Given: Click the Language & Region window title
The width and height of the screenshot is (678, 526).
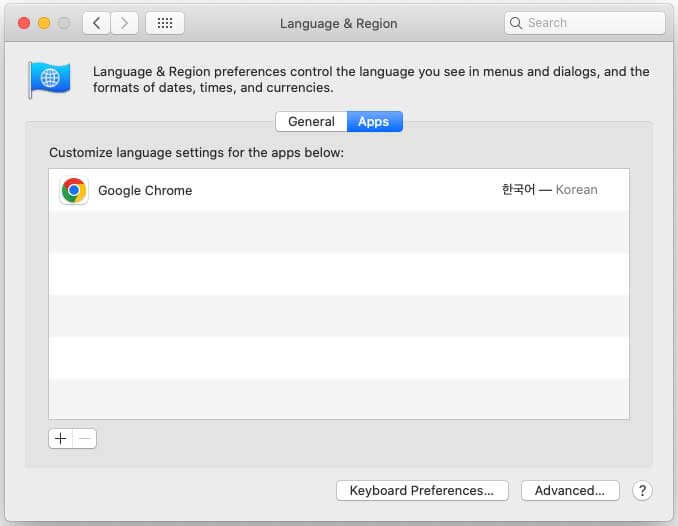Looking at the screenshot, I should click(339, 23).
